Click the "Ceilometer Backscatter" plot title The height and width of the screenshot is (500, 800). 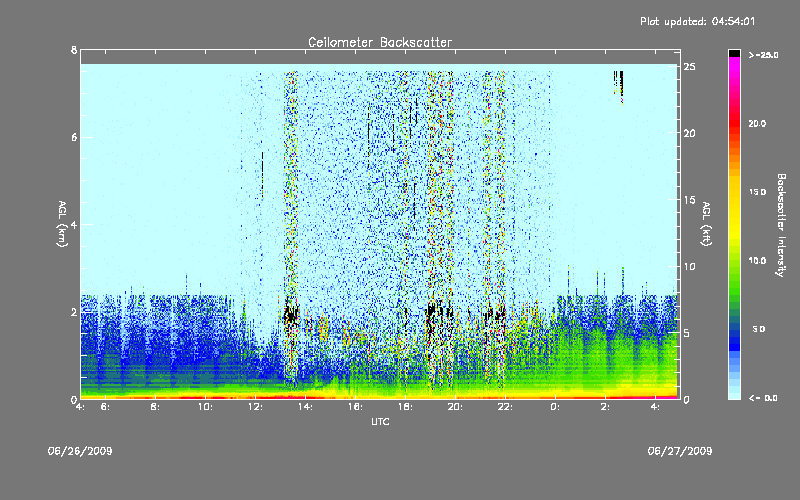380,42
